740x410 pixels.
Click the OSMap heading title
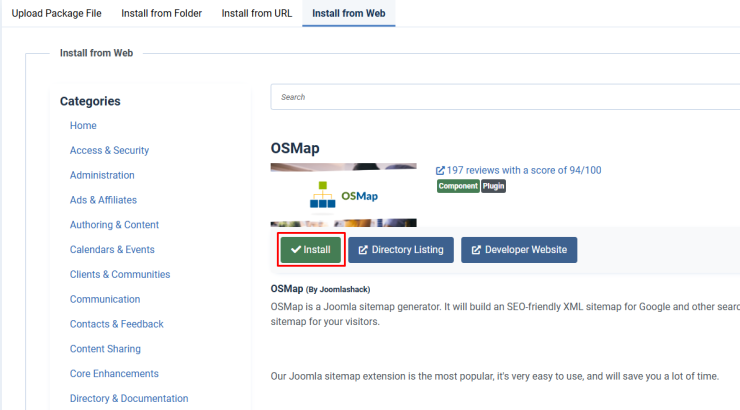coord(295,148)
